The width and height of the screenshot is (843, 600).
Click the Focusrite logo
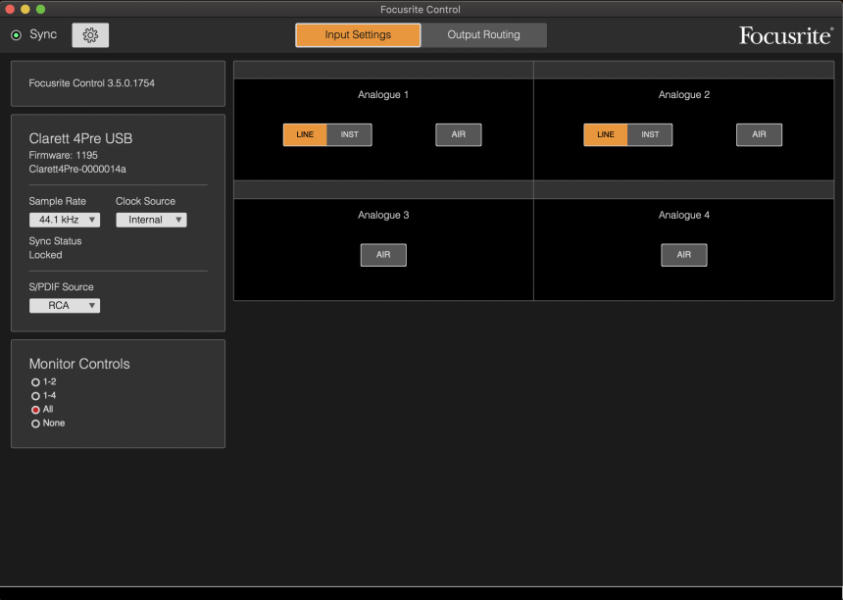pyautogui.click(x=784, y=34)
